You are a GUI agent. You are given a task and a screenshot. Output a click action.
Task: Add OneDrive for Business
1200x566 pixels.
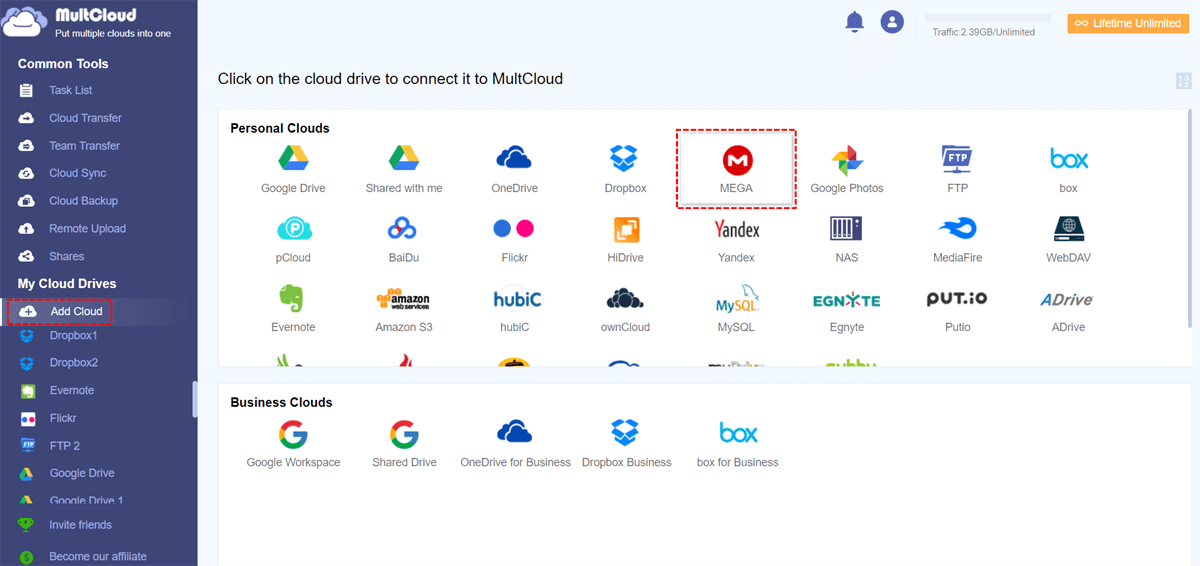(515, 443)
